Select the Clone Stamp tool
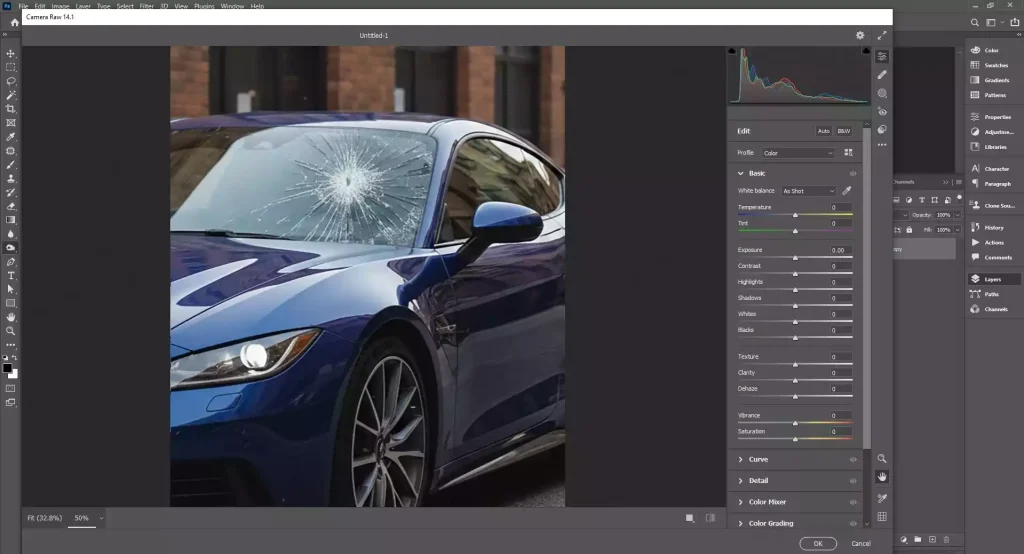The width and height of the screenshot is (1024, 554). (10, 178)
